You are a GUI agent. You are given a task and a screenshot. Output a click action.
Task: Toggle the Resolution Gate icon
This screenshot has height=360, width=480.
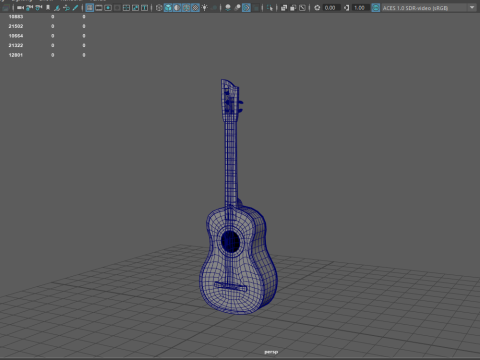pos(108,7)
